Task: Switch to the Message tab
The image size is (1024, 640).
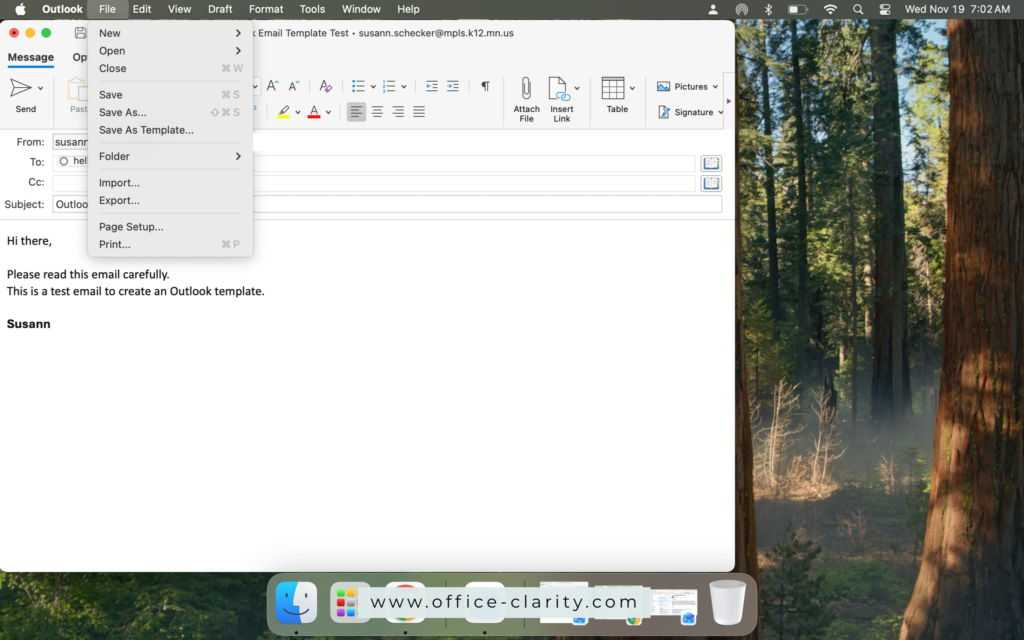Action: pyautogui.click(x=31, y=57)
